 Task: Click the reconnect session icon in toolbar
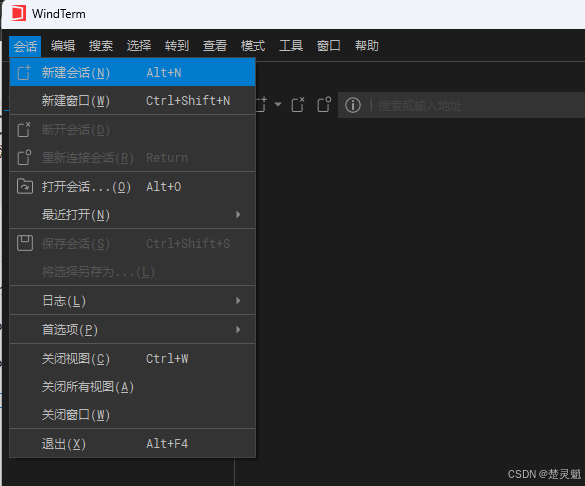point(324,105)
